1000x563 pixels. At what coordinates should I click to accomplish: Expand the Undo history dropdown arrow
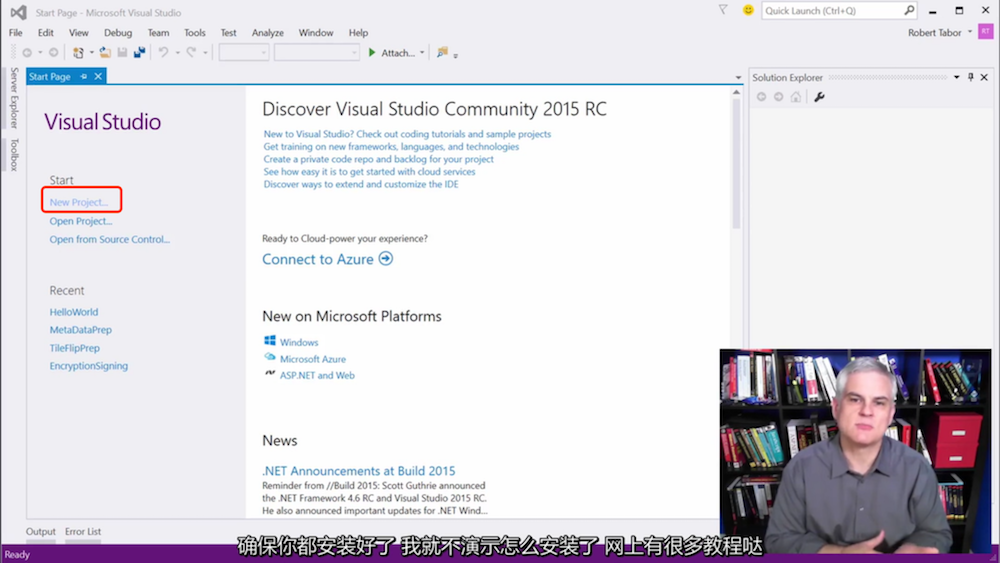(177, 53)
